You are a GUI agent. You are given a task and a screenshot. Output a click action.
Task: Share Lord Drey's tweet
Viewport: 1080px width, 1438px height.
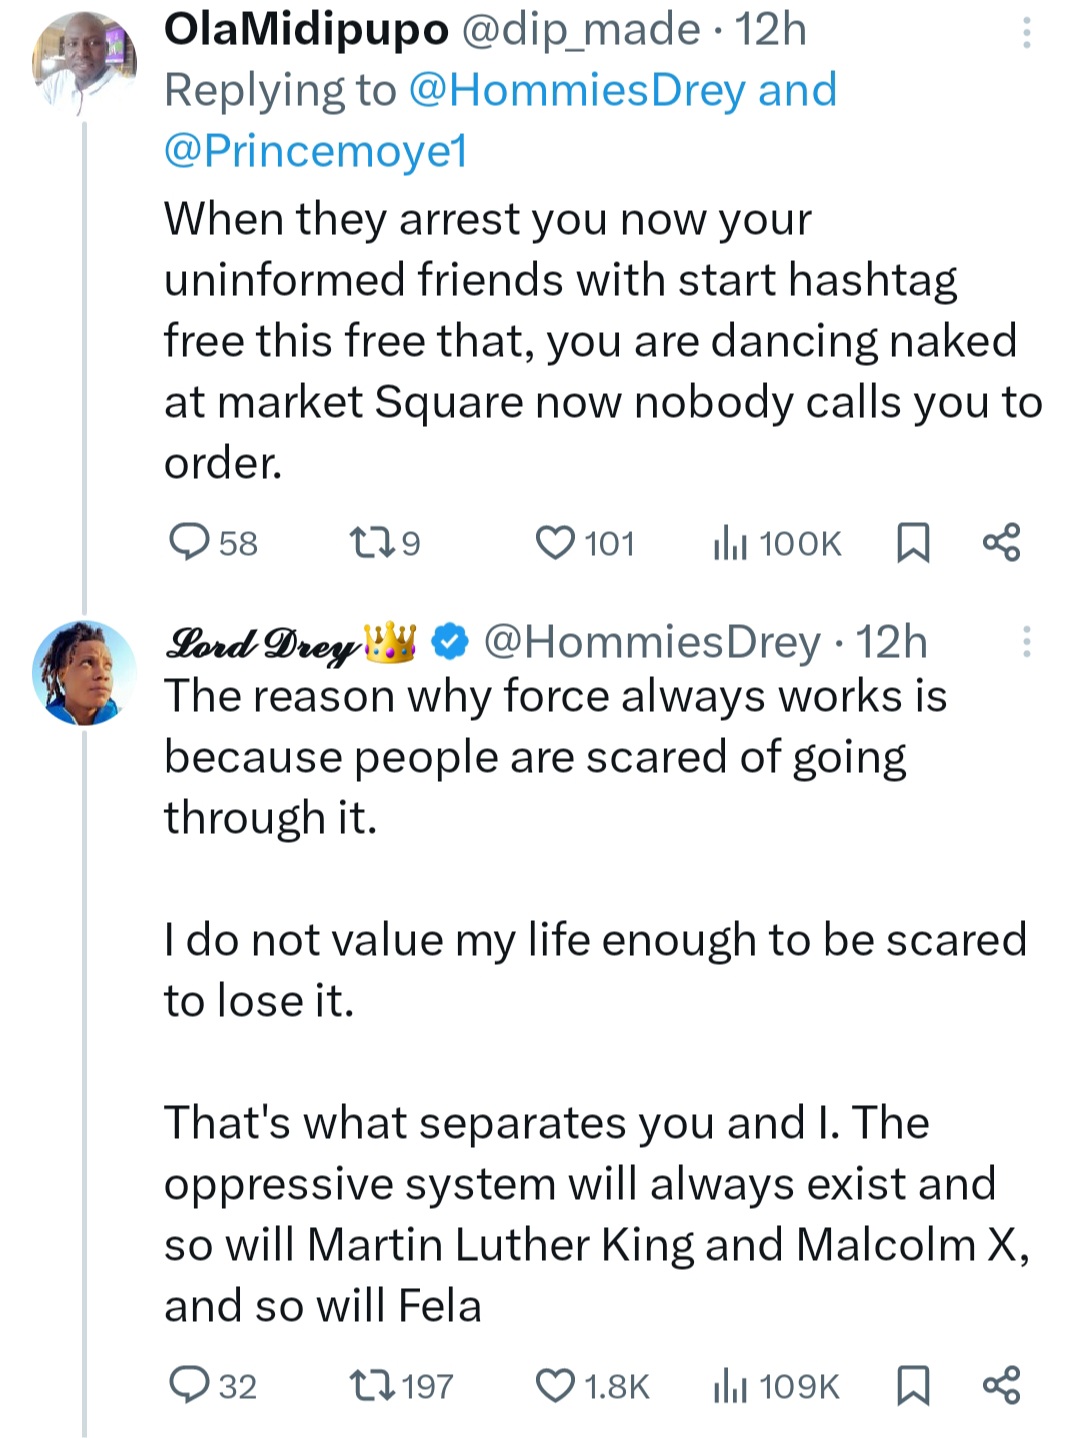[x=1001, y=1385]
